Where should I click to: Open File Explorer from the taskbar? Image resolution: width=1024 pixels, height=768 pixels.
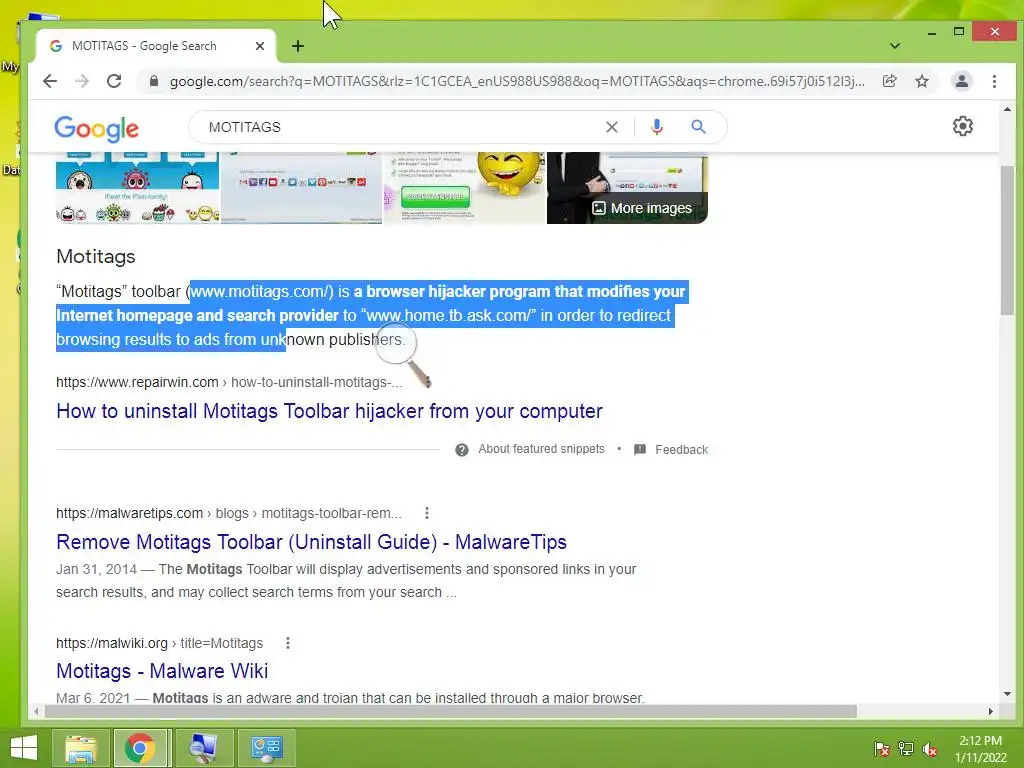pyautogui.click(x=80, y=748)
